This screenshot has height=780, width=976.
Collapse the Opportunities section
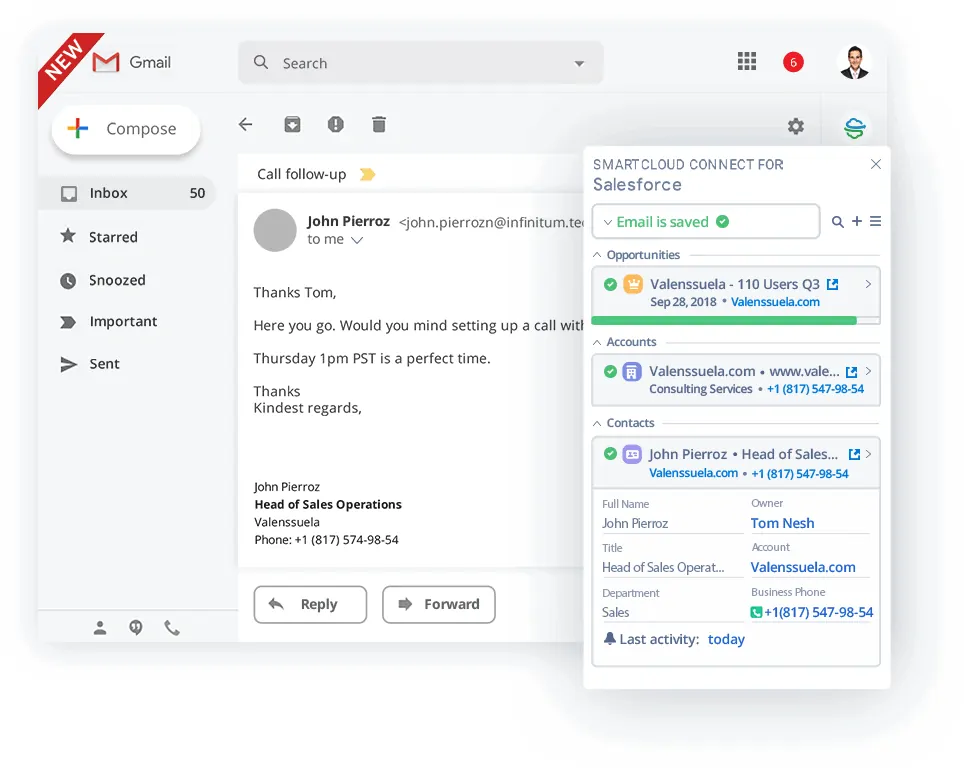tap(596, 255)
